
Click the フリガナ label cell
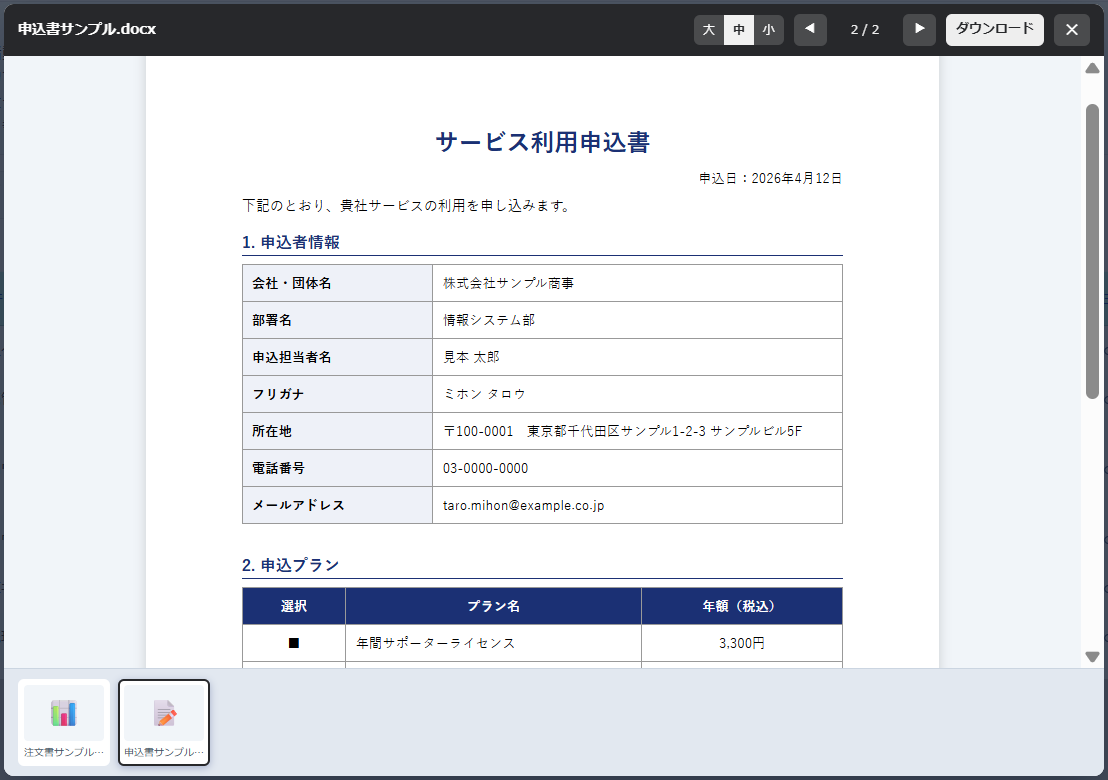click(x=337, y=394)
